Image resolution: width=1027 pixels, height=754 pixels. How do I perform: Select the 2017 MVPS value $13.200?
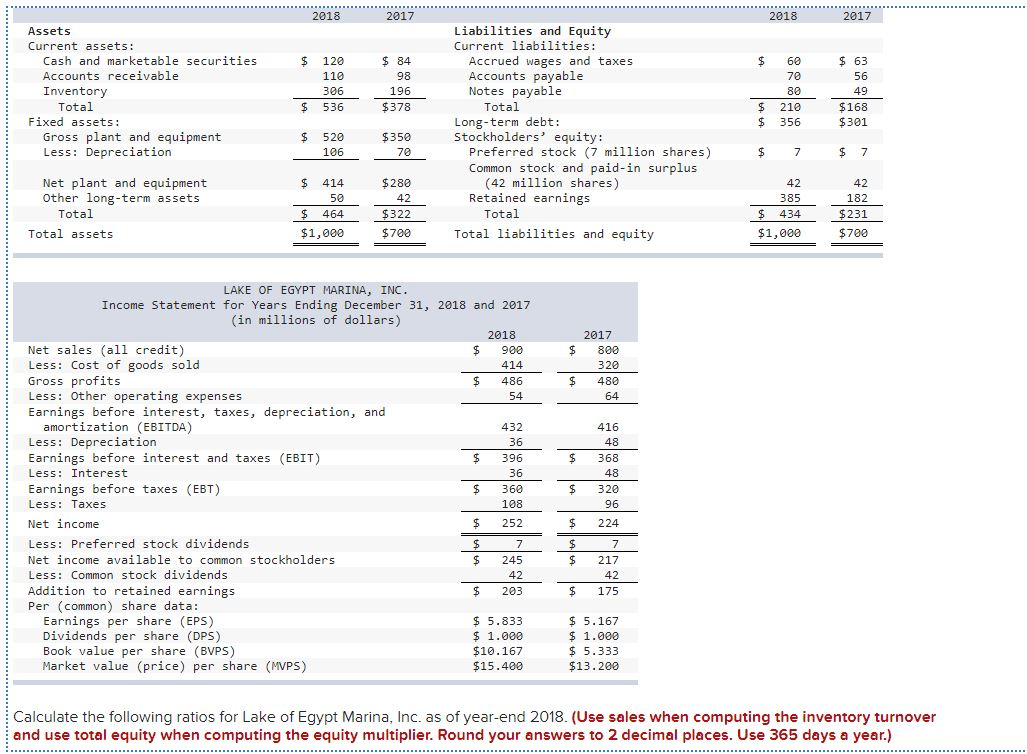pyautogui.click(x=593, y=666)
